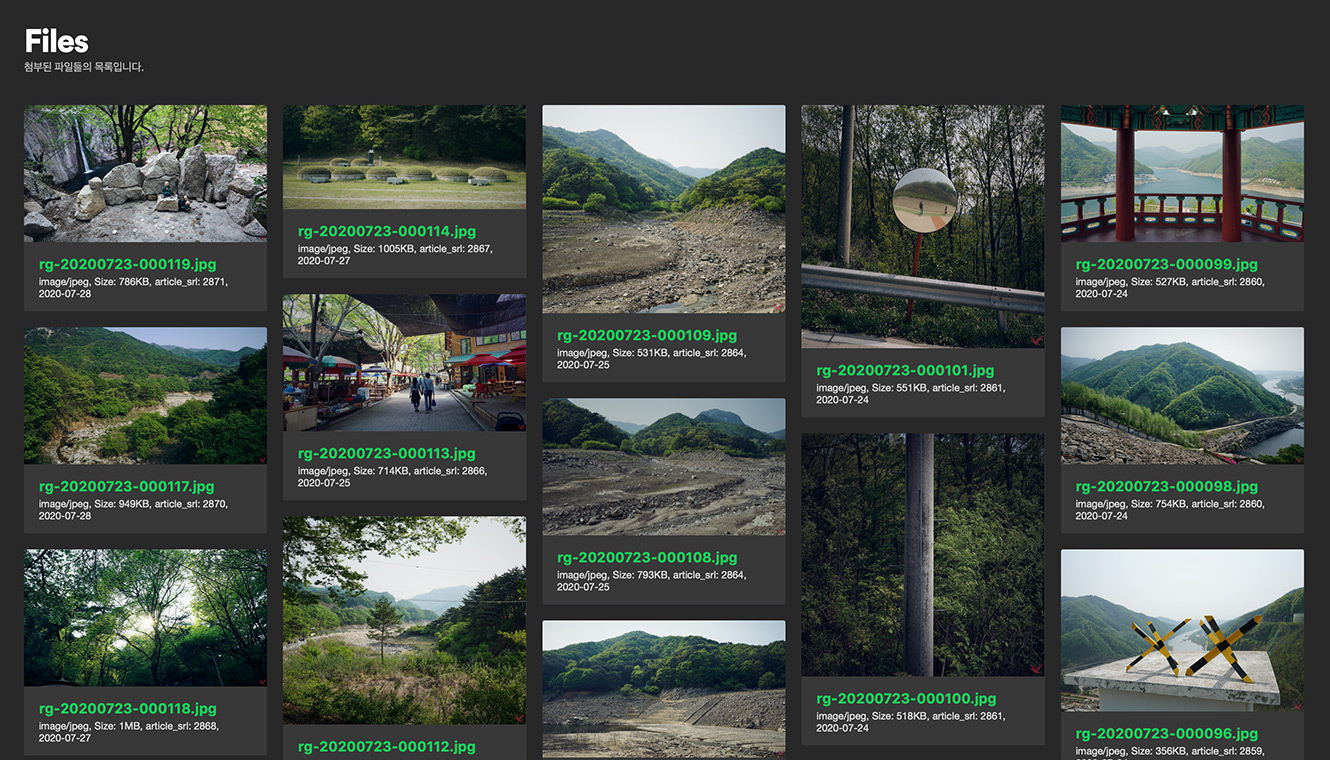Click the yellow-black X markers thumbnail

pos(1182,629)
